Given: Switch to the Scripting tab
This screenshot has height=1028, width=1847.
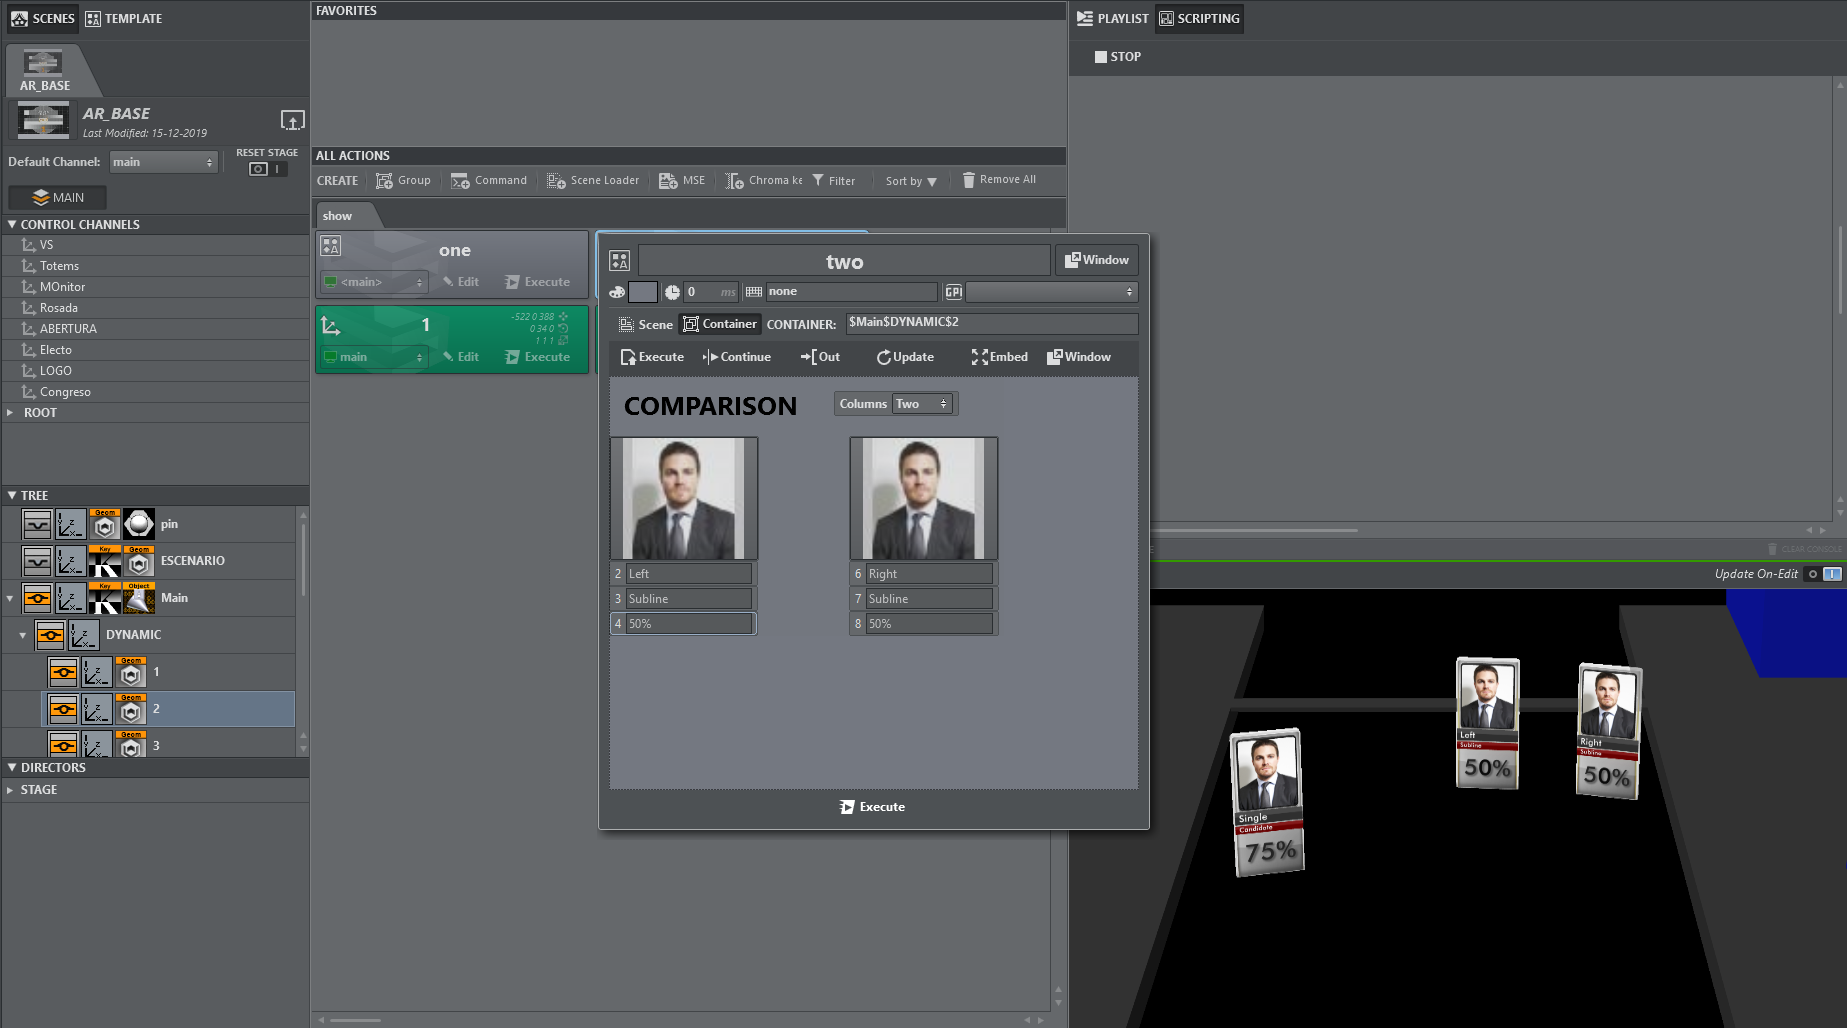Looking at the screenshot, I should pos(1199,18).
